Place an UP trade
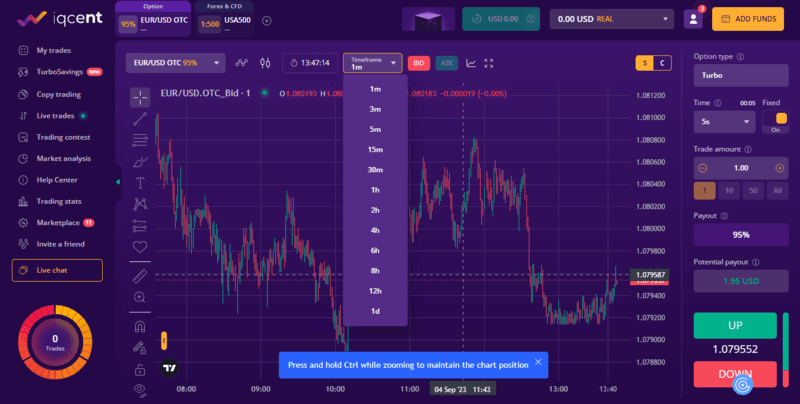 point(735,325)
